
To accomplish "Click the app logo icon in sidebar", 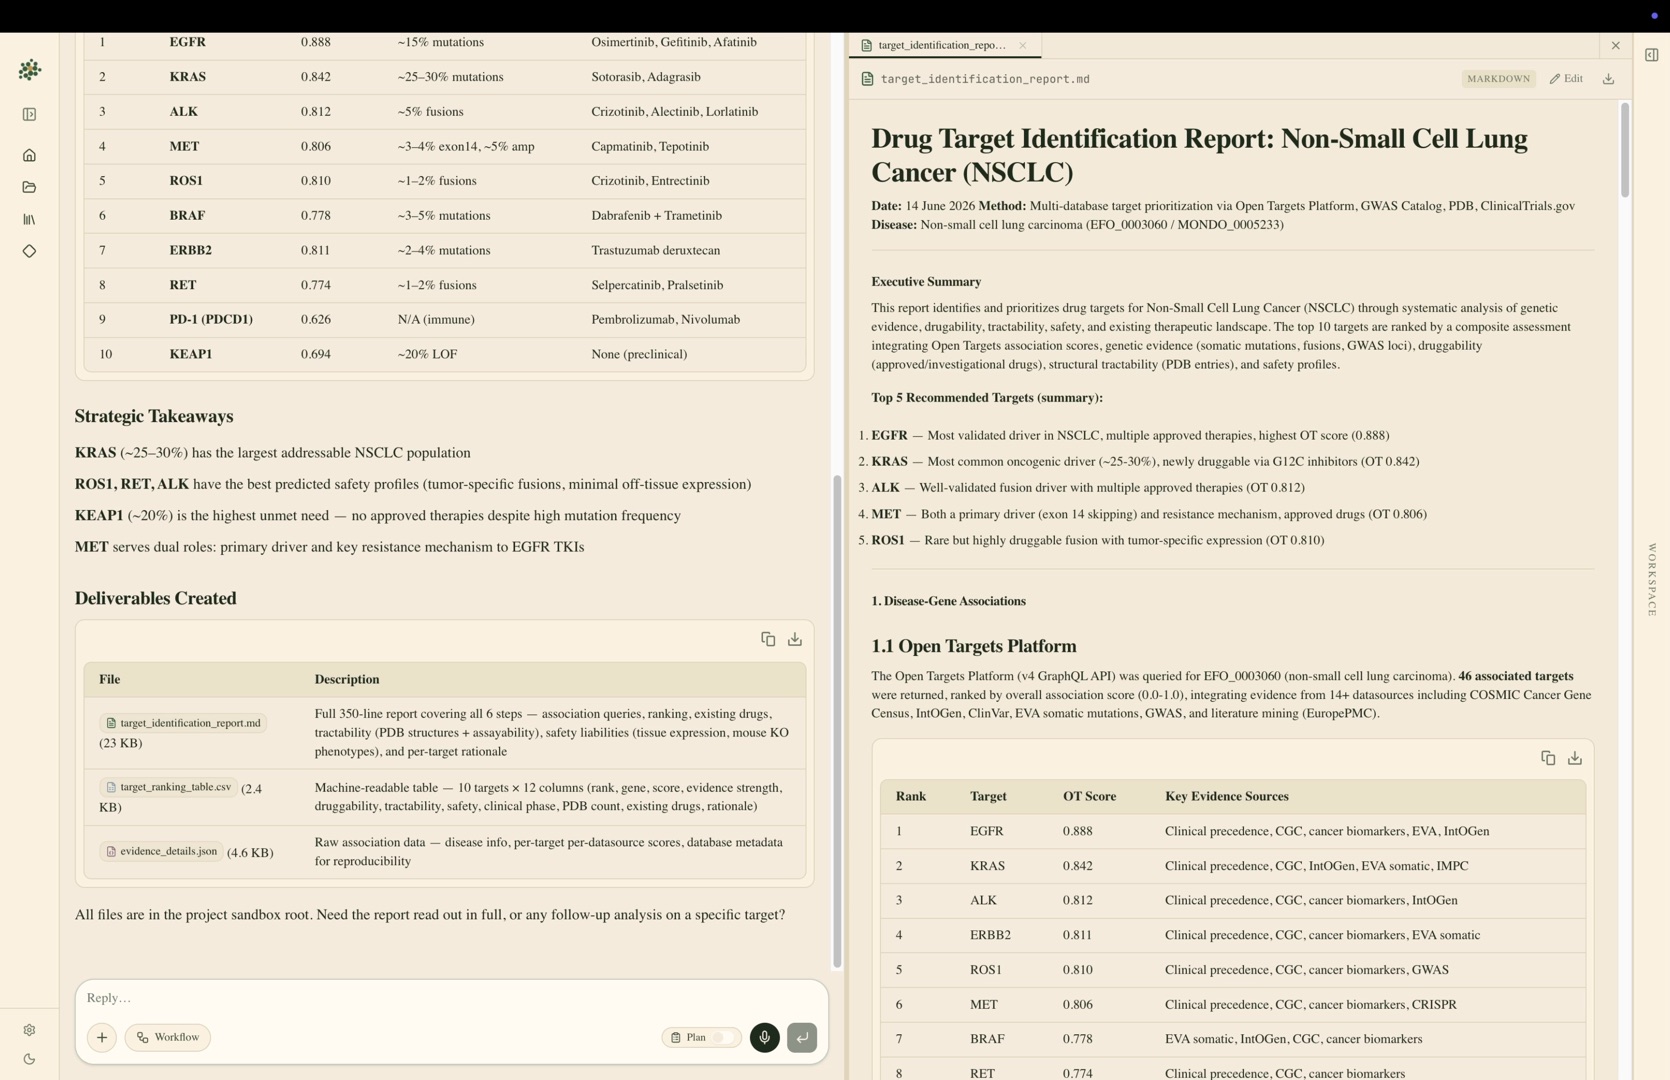I will pos(30,70).
